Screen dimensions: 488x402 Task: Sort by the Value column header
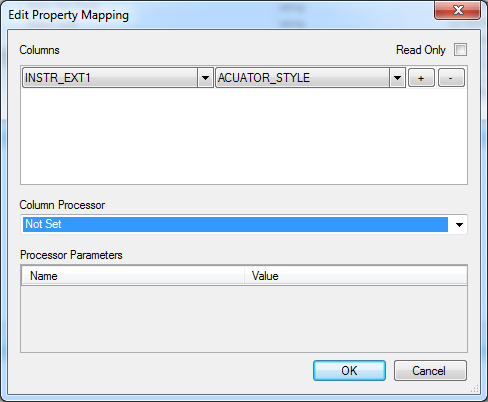(356, 276)
